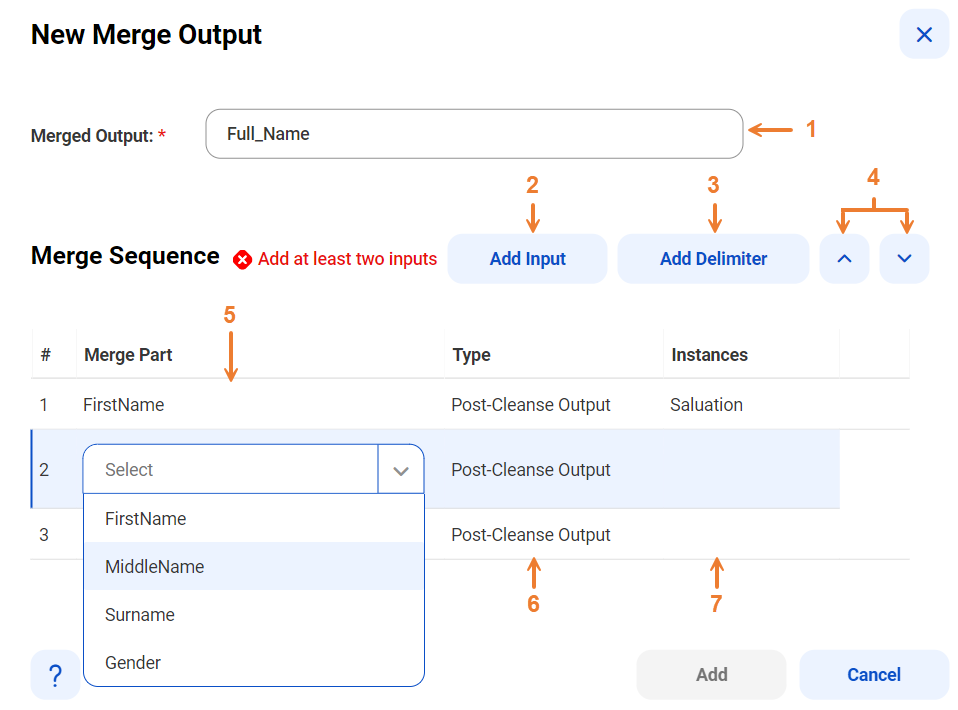This screenshot has width=958, height=710.
Task: Click the red error icon beside Merge Sequence
Action: tap(242, 260)
